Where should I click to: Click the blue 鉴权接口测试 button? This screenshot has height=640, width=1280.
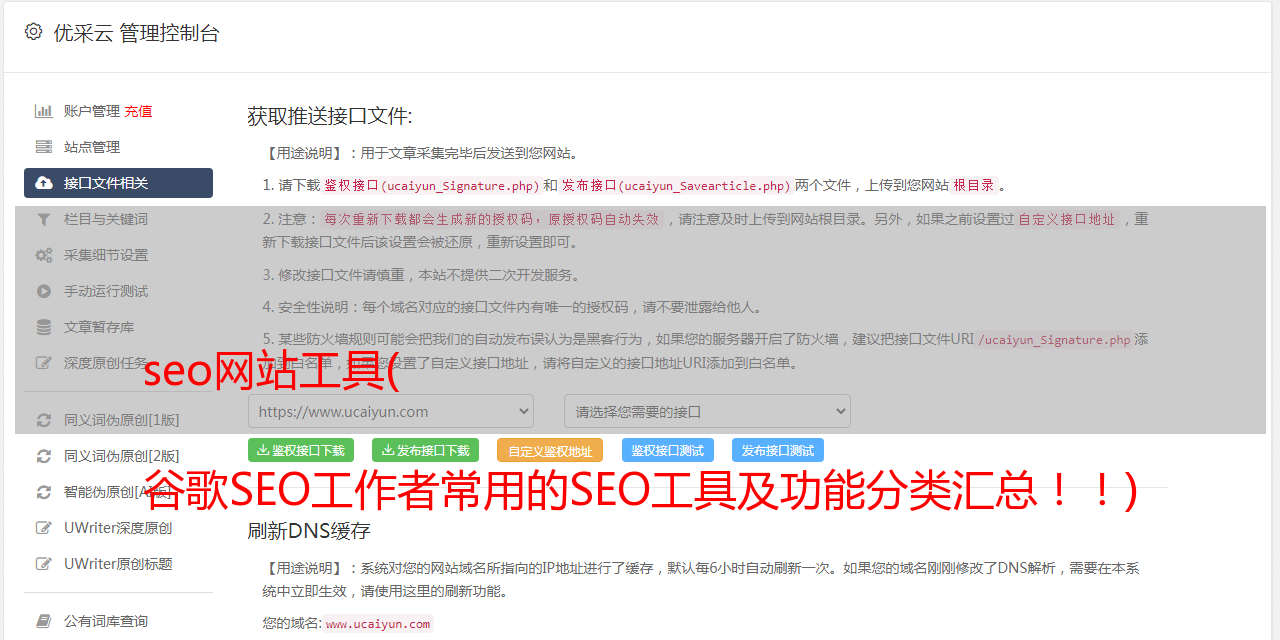point(668,450)
